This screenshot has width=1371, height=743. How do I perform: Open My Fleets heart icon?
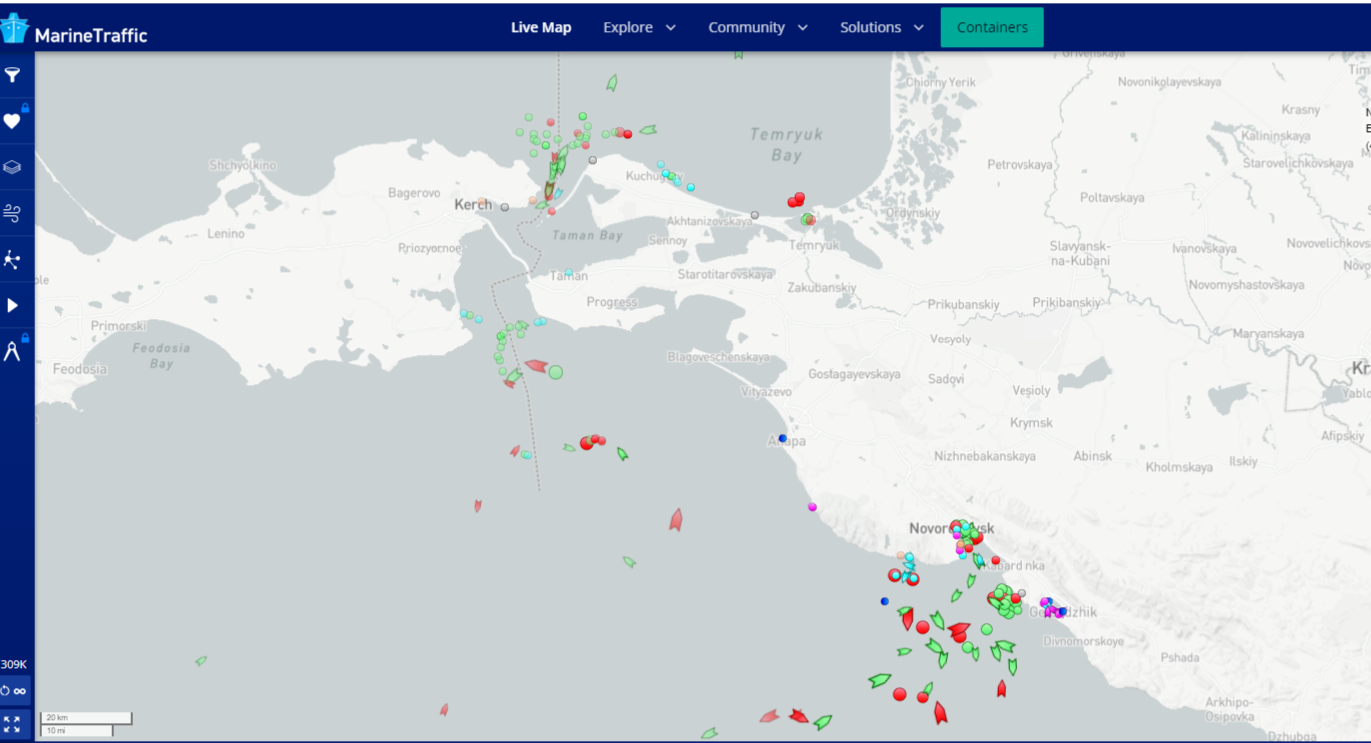(x=12, y=121)
